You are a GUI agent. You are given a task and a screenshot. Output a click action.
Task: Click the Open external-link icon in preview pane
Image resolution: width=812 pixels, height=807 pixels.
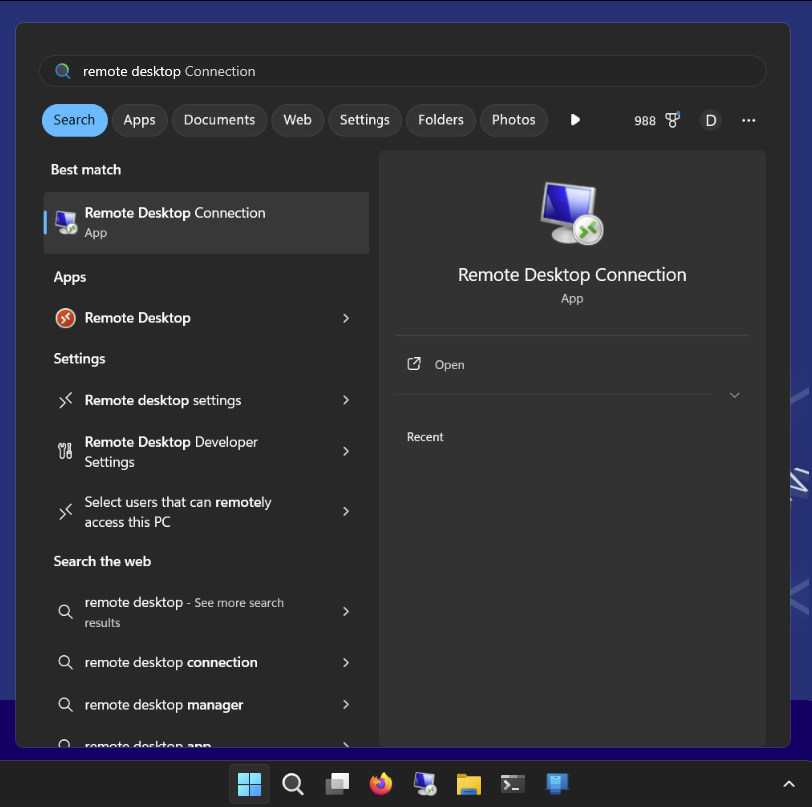(414, 364)
